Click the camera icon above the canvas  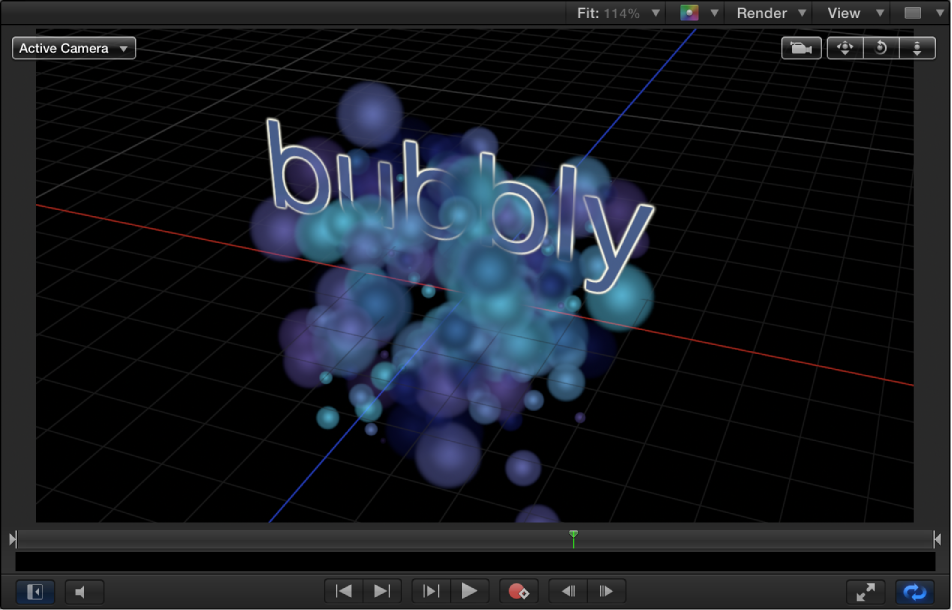click(800, 48)
